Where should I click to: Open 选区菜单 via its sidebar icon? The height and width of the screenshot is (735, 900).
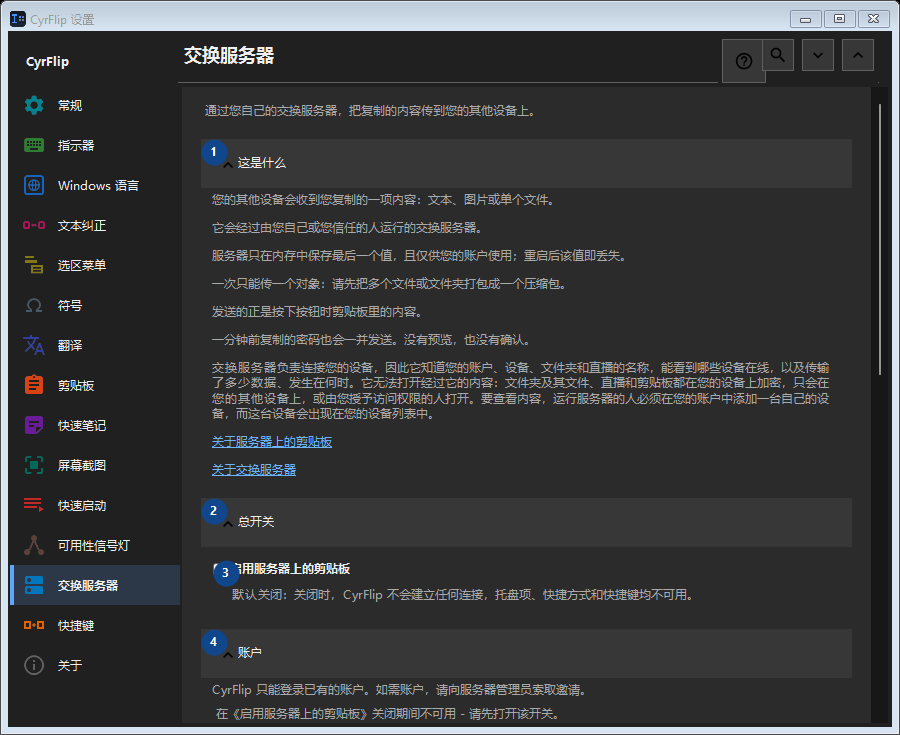click(34, 266)
